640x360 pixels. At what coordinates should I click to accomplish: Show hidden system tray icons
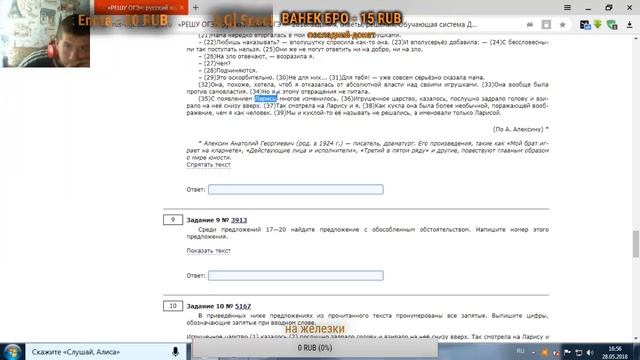click(533, 352)
